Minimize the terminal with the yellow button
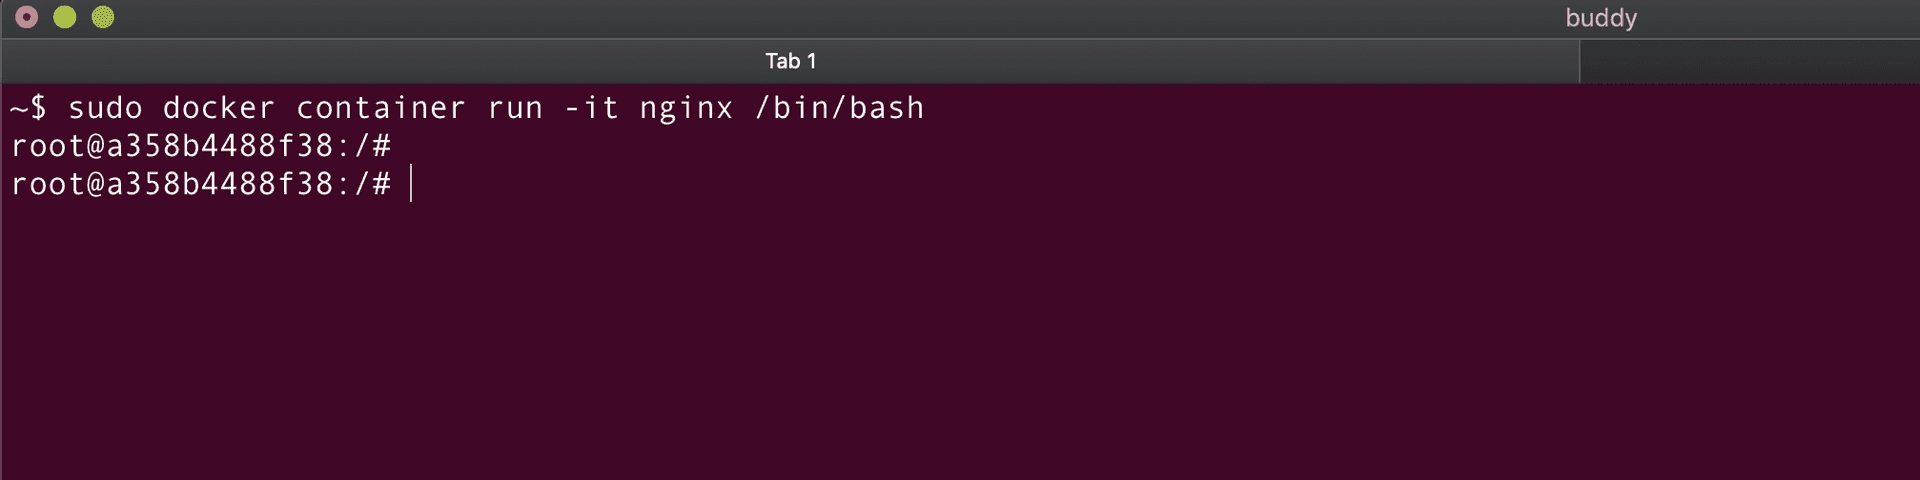Screen dimensions: 1920x480 pyautogui.click(x=65, y=17)
